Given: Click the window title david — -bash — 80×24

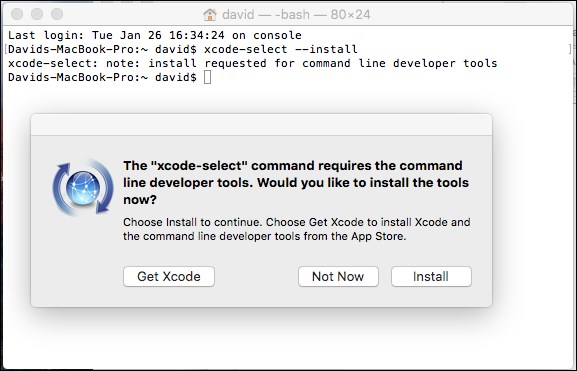Looking at the screenshot, I should tap(296, 15).
